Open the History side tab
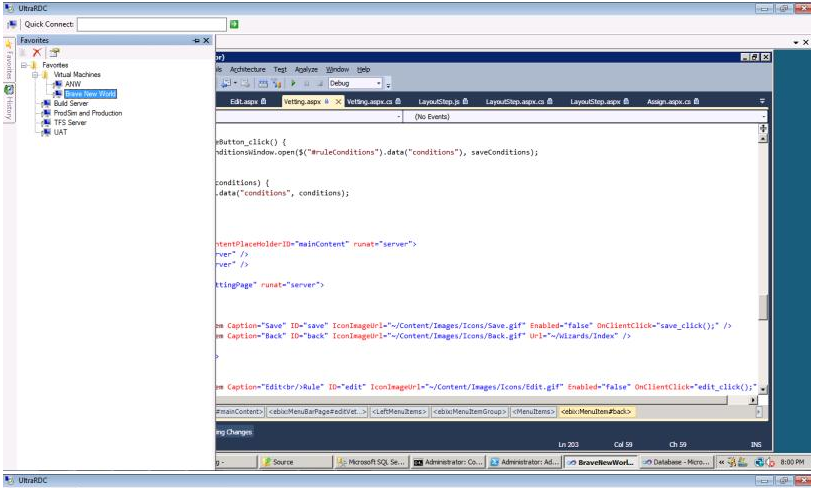Viewport: 815px width, 488px height. pos(9,103)
